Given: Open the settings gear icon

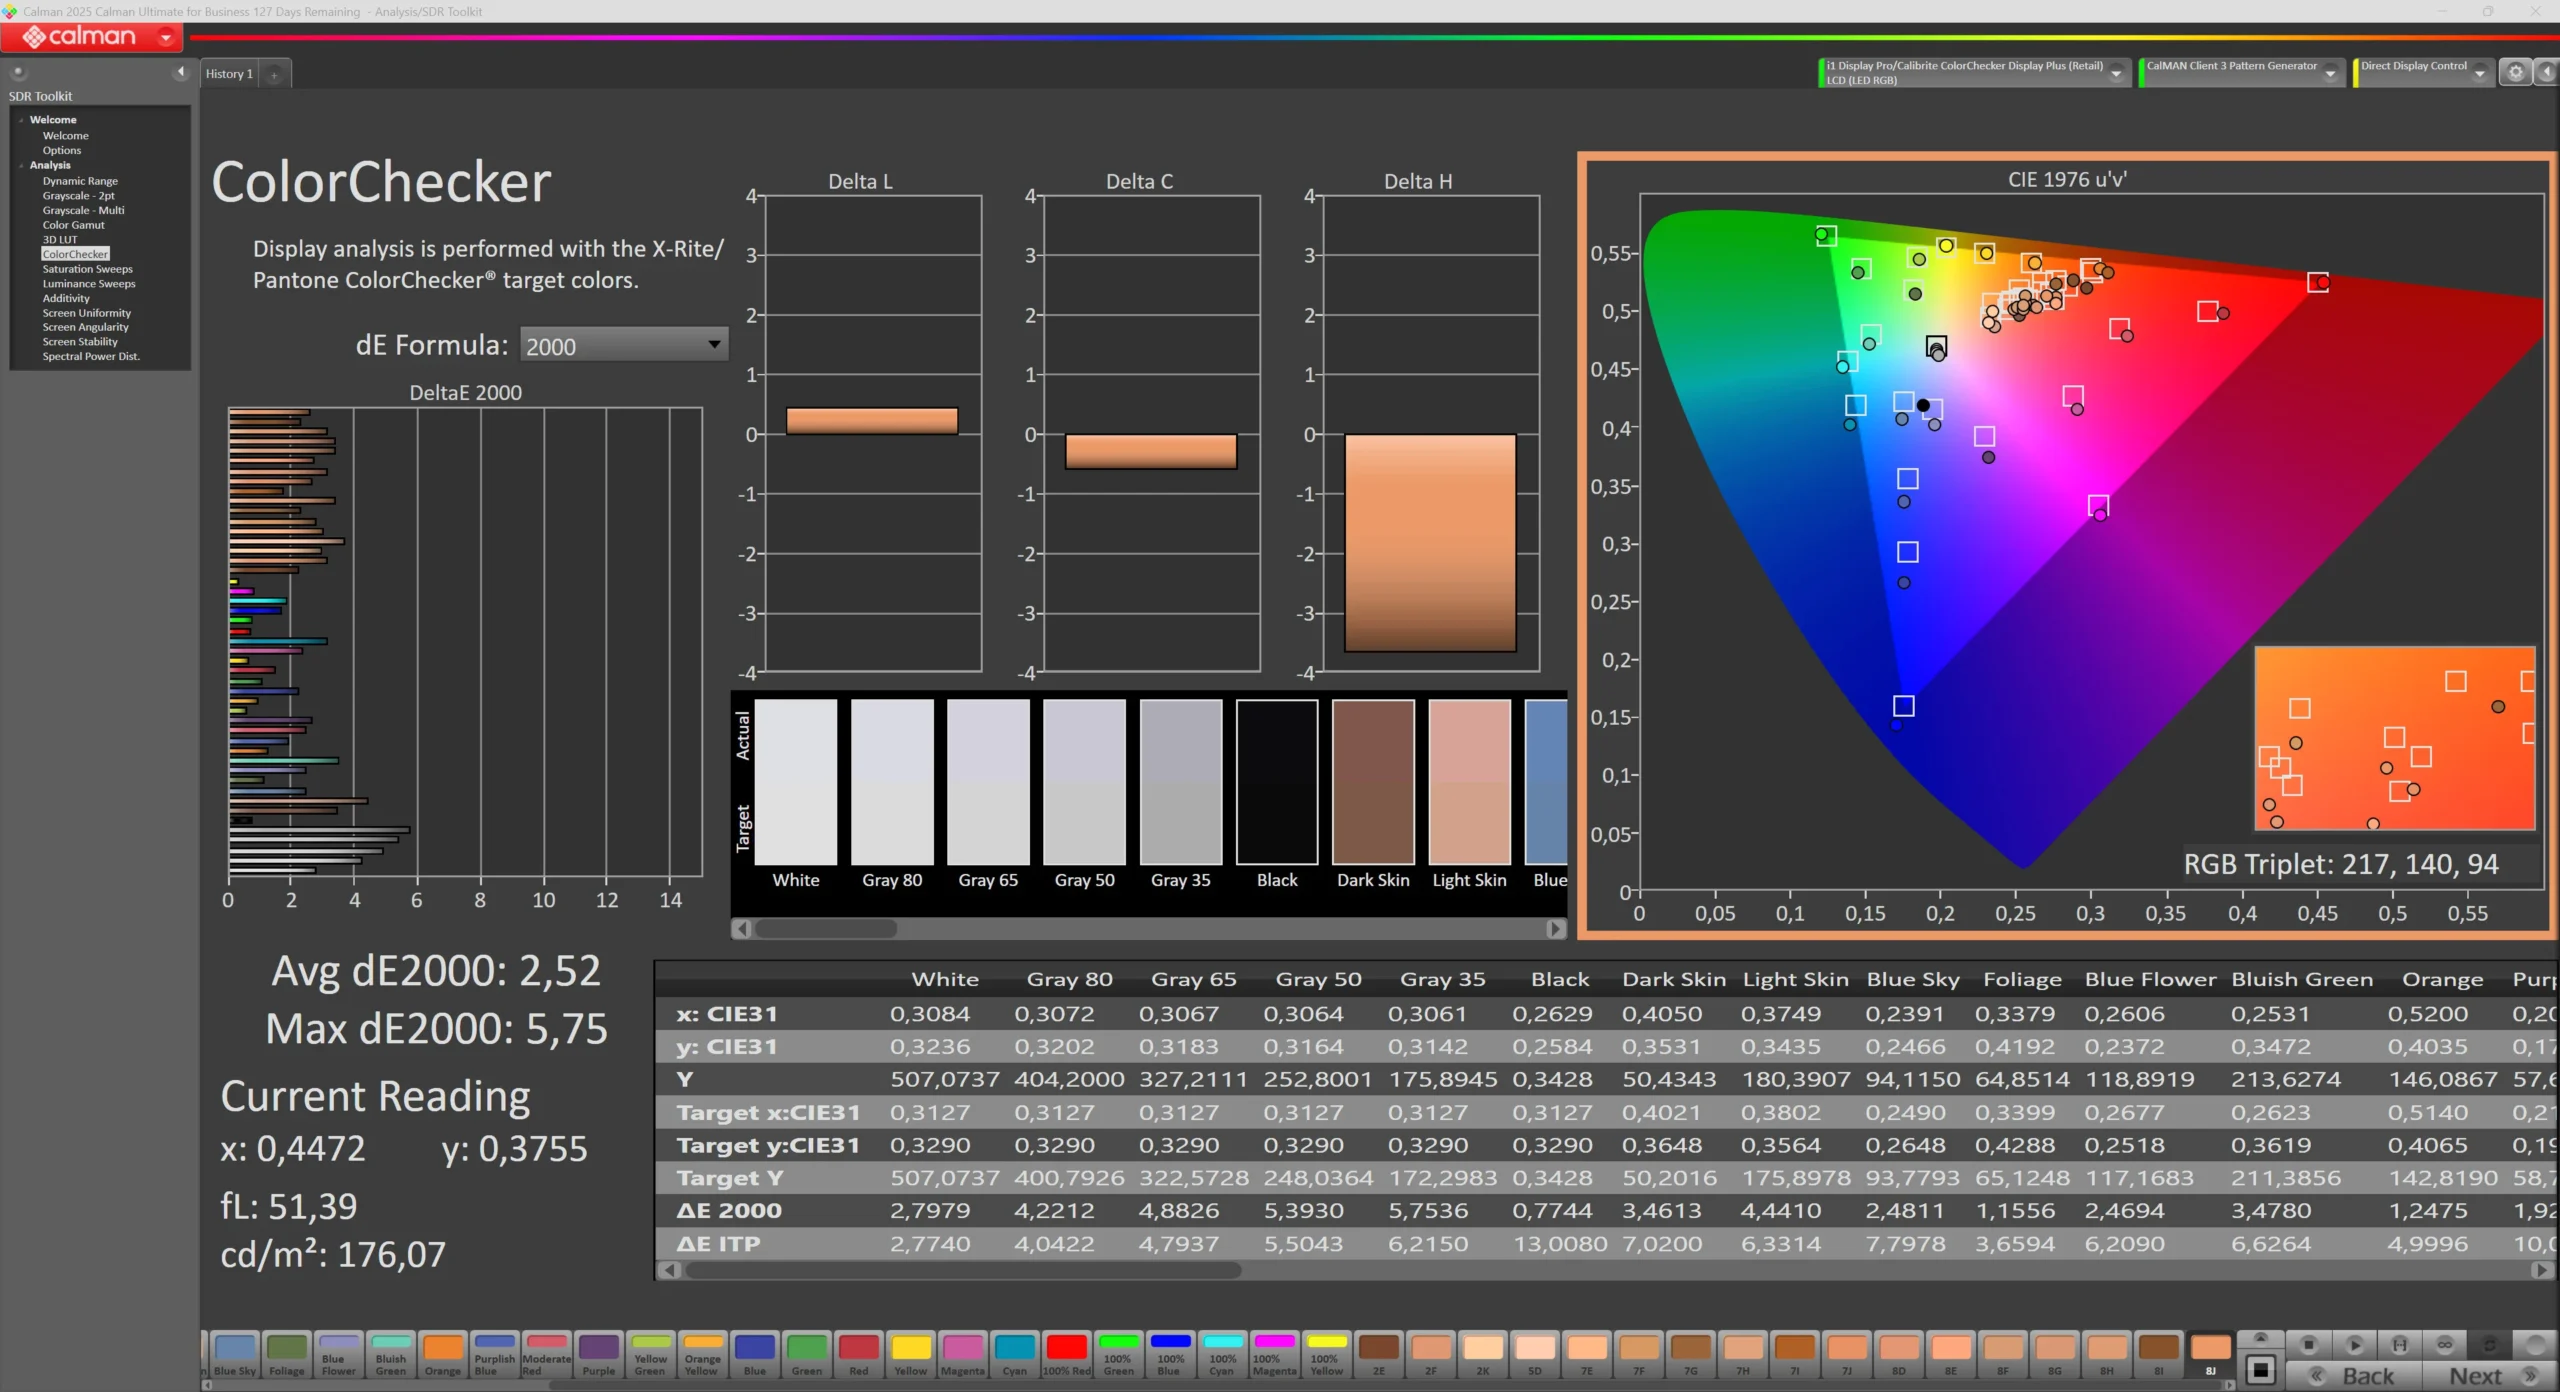Looking at the screenshot, I should click(x=2516, y=72).
